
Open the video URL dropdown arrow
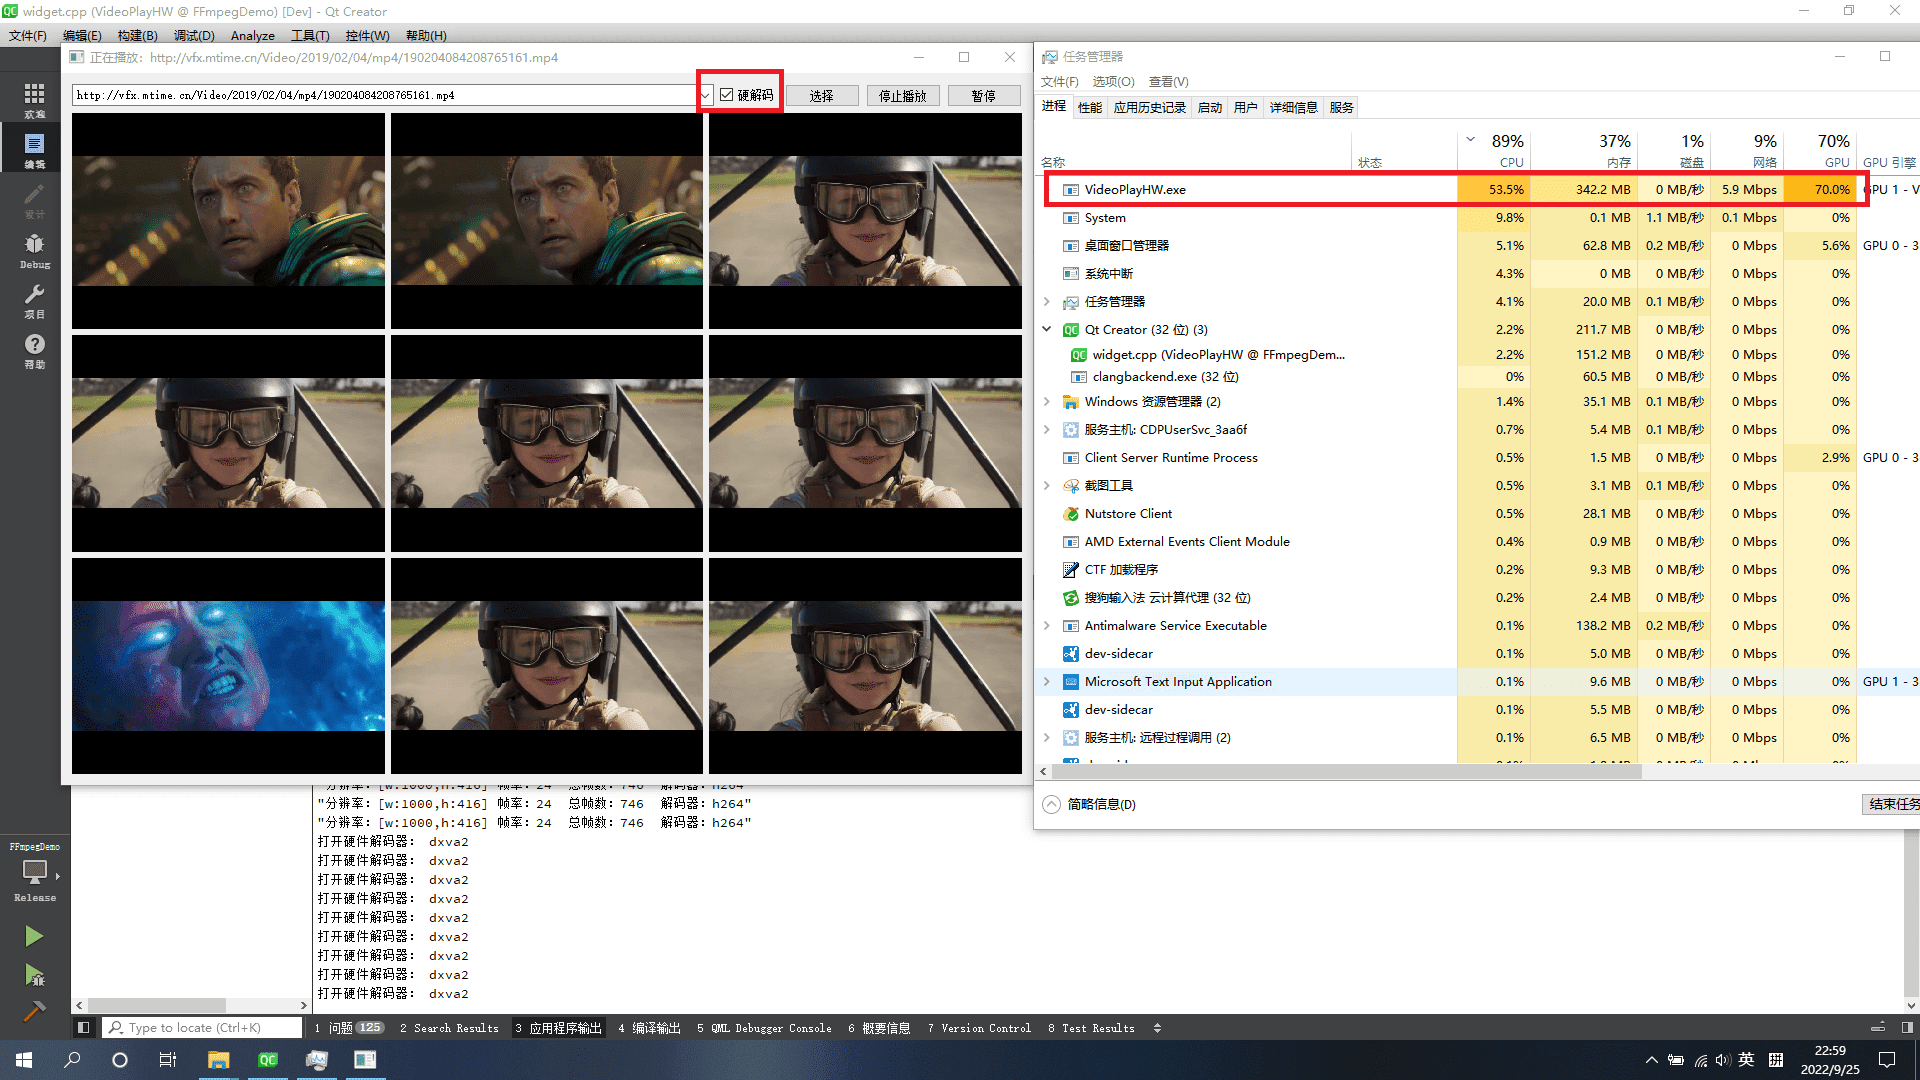pyautogui.click(x=705, y=96)
